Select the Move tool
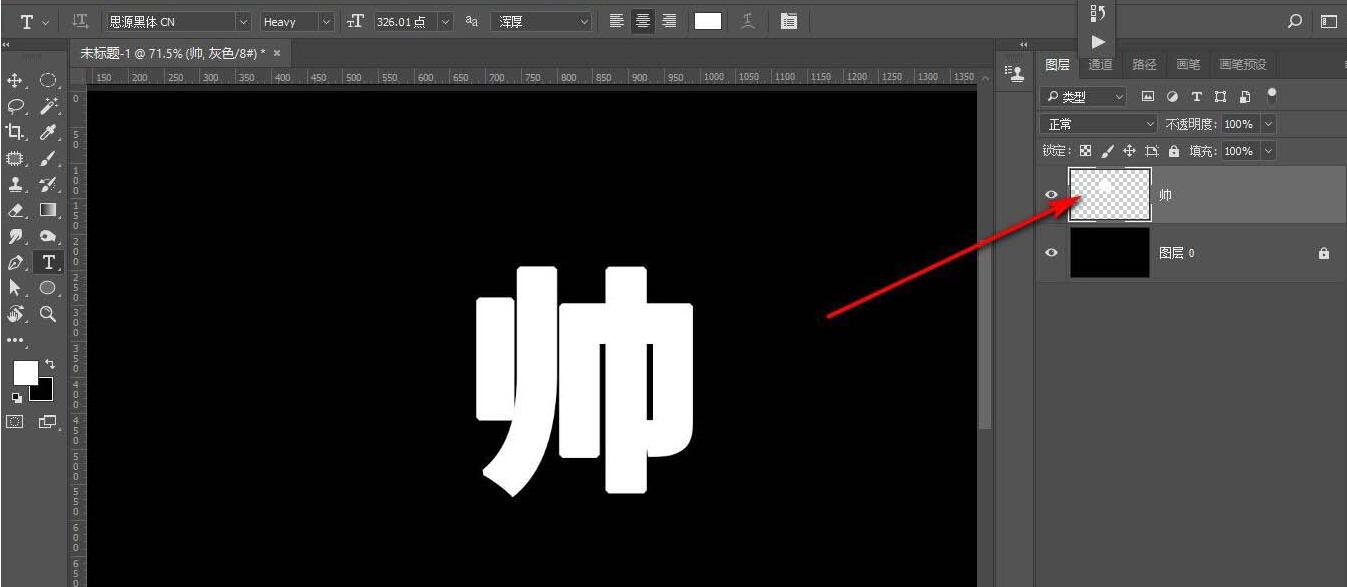Screen dimensions: 1347x587 pyautogui.click(x=14, y=80)
